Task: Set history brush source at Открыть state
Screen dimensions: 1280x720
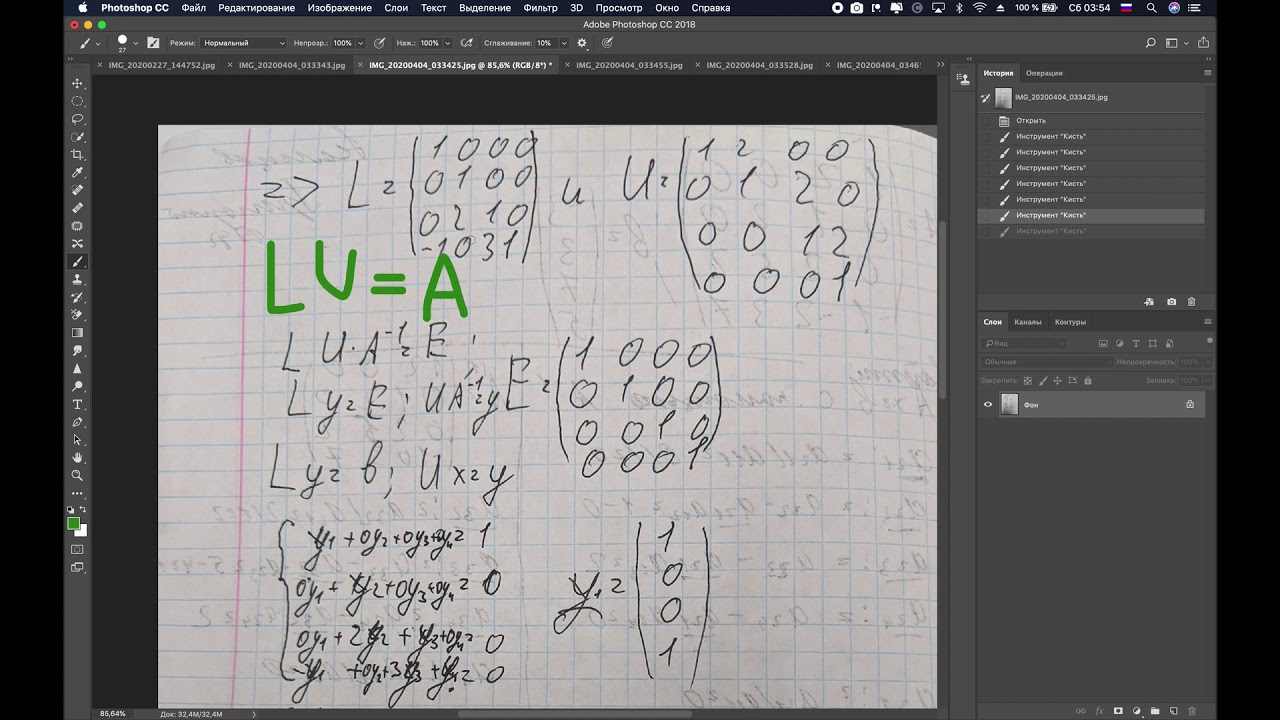Action: point(986,120)
